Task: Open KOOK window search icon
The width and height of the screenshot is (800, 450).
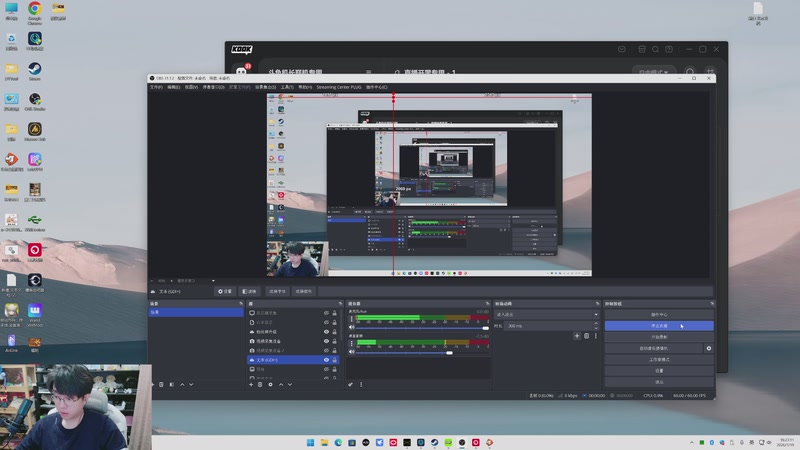Action: 655,49
